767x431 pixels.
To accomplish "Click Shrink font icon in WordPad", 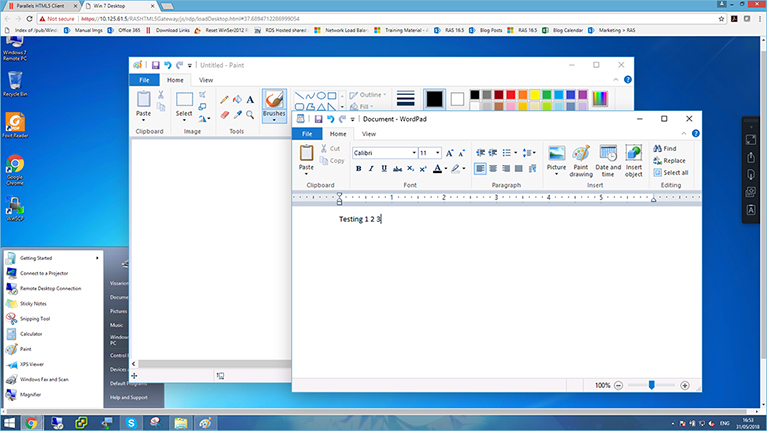I will pos(461,153).
